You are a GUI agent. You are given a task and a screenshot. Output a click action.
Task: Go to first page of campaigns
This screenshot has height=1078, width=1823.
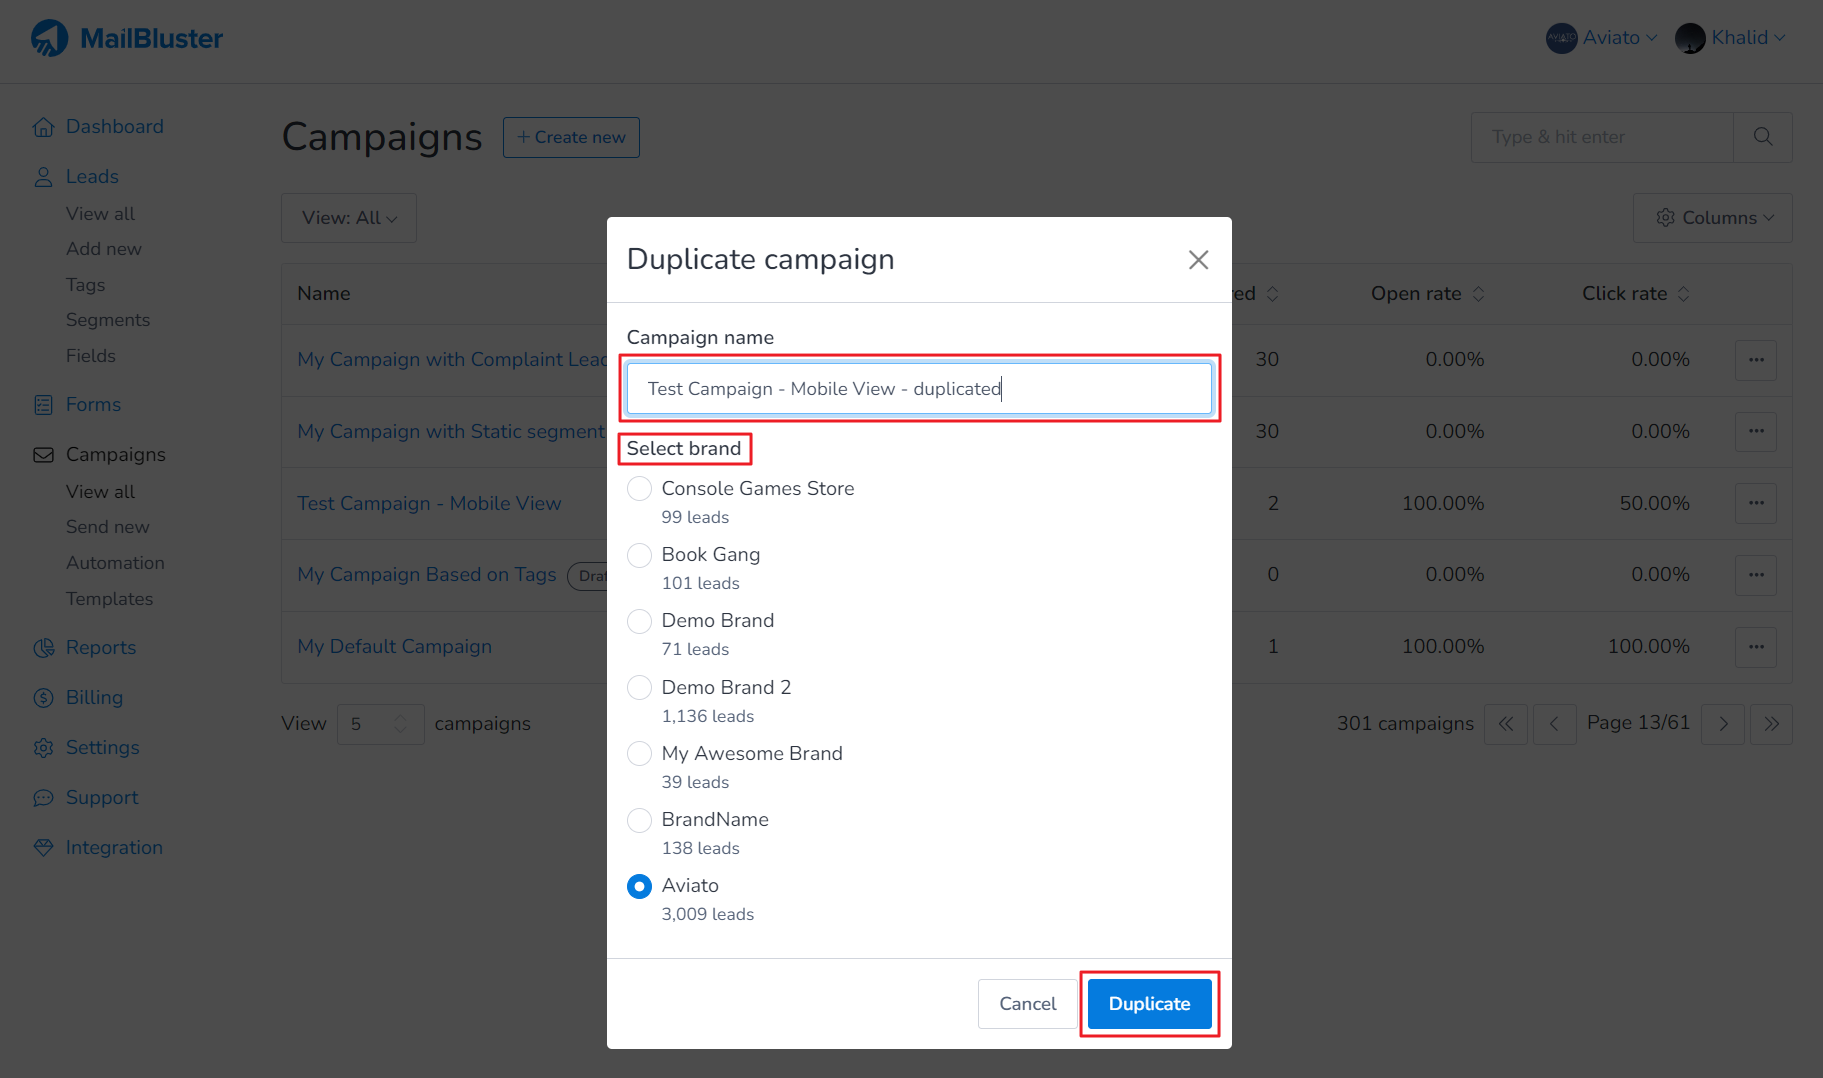pos(1506,724)
